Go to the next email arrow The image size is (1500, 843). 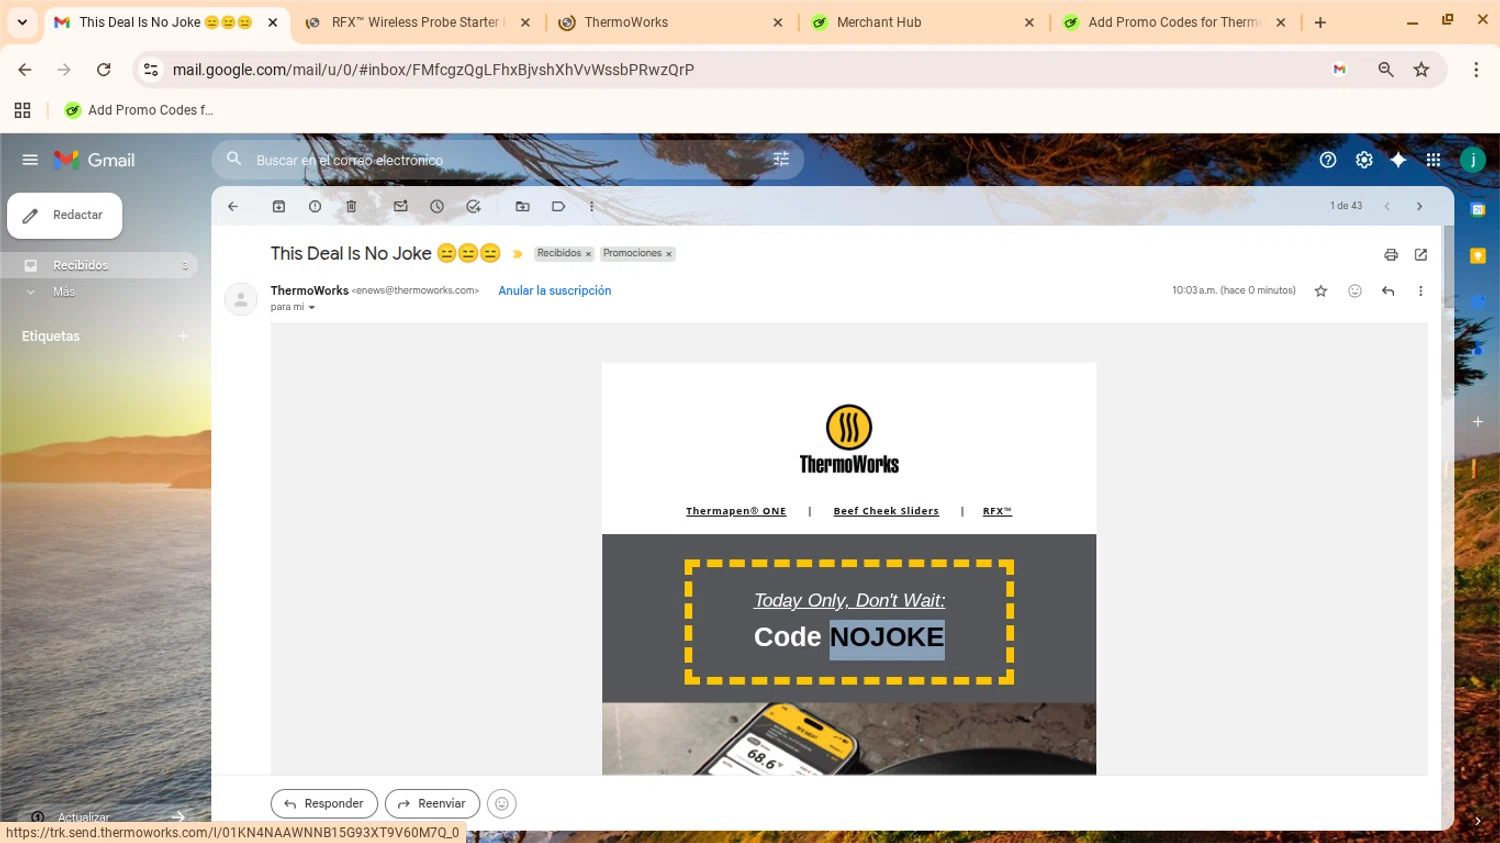coord(1419,206)
